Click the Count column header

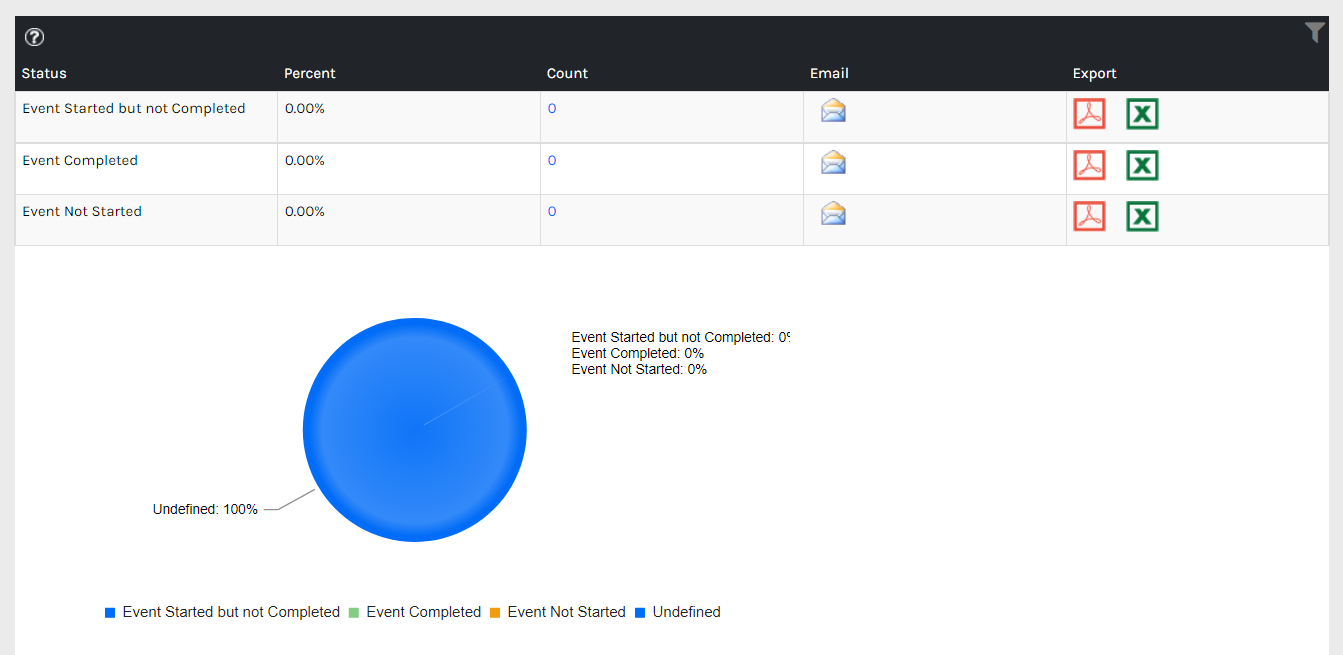point(567,73)
